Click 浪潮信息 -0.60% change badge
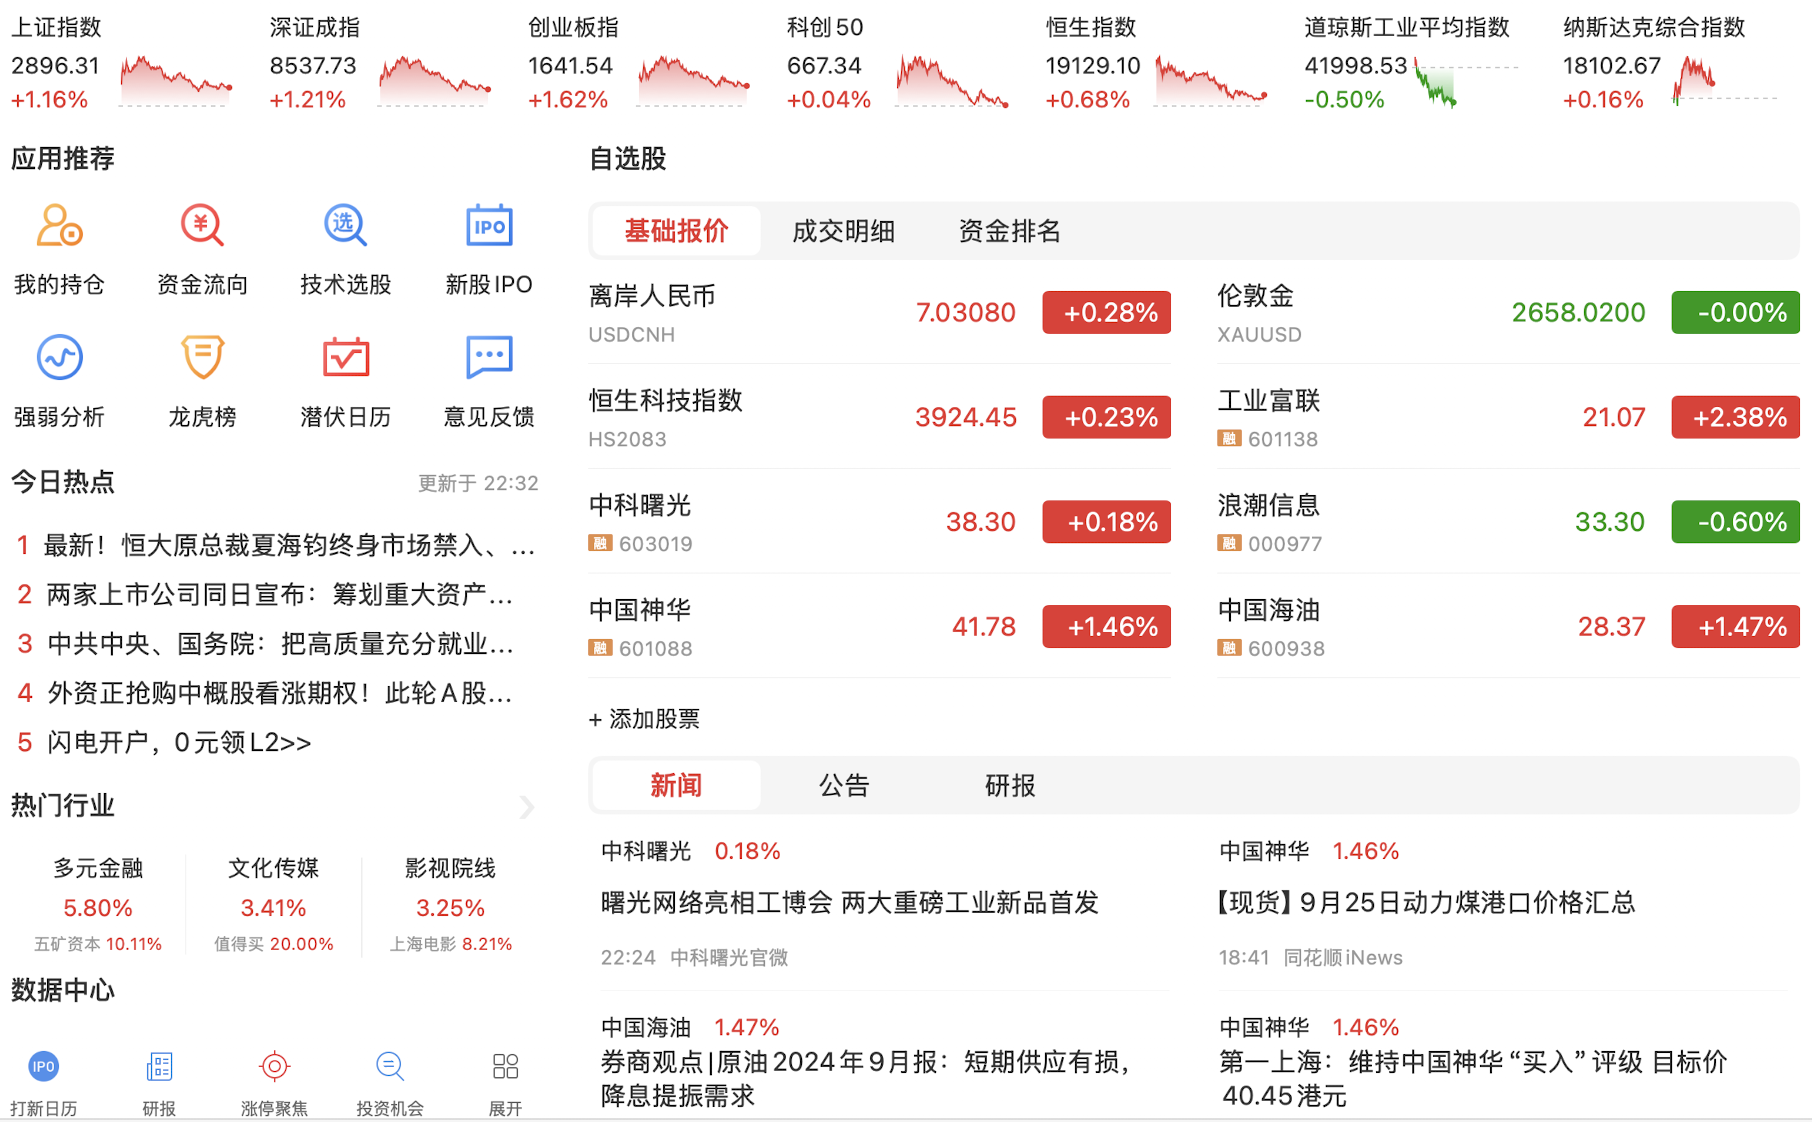 tap(1735, 522)
